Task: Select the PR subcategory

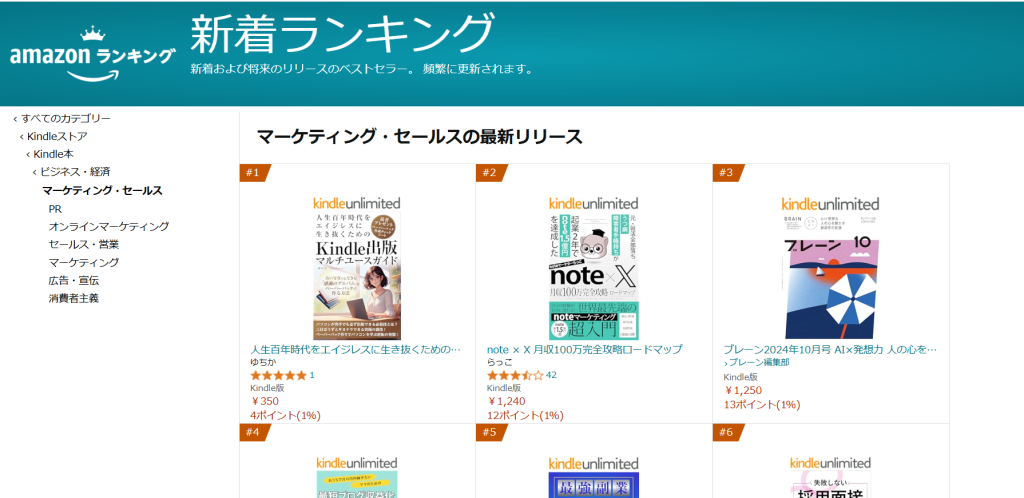Action: pos(55,209)
